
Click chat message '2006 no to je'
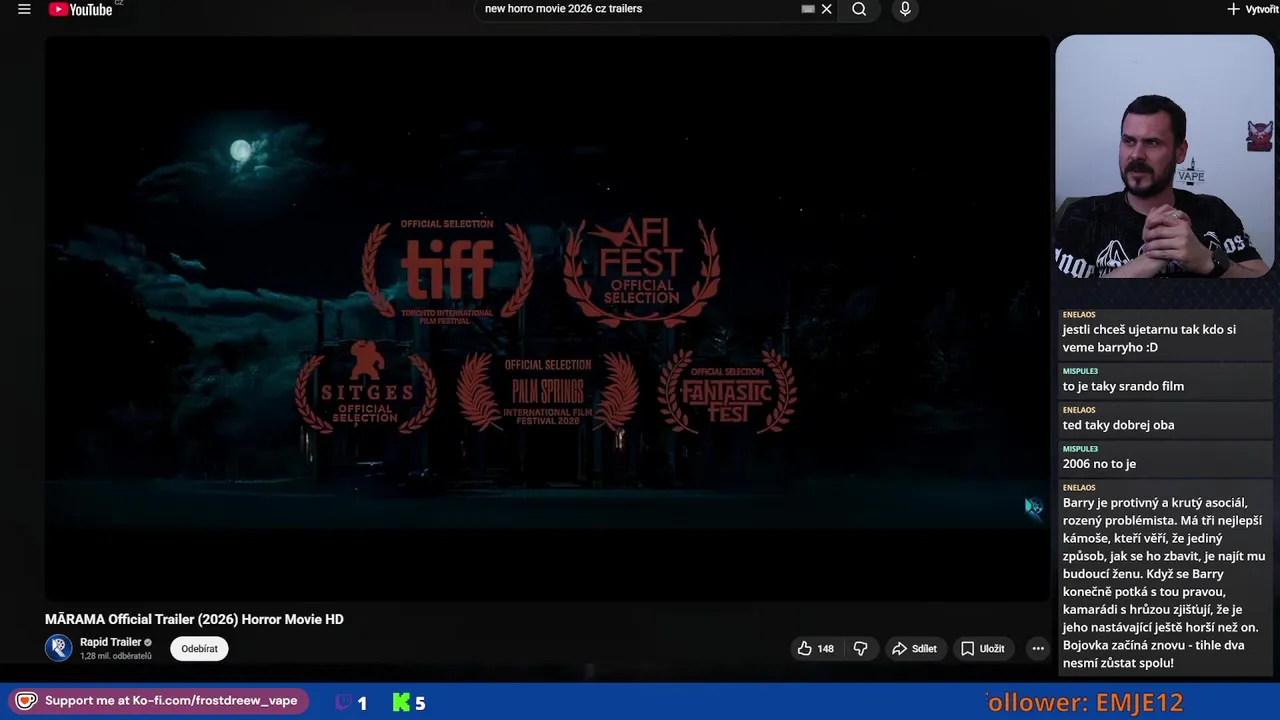click(x=1099, y=464)
